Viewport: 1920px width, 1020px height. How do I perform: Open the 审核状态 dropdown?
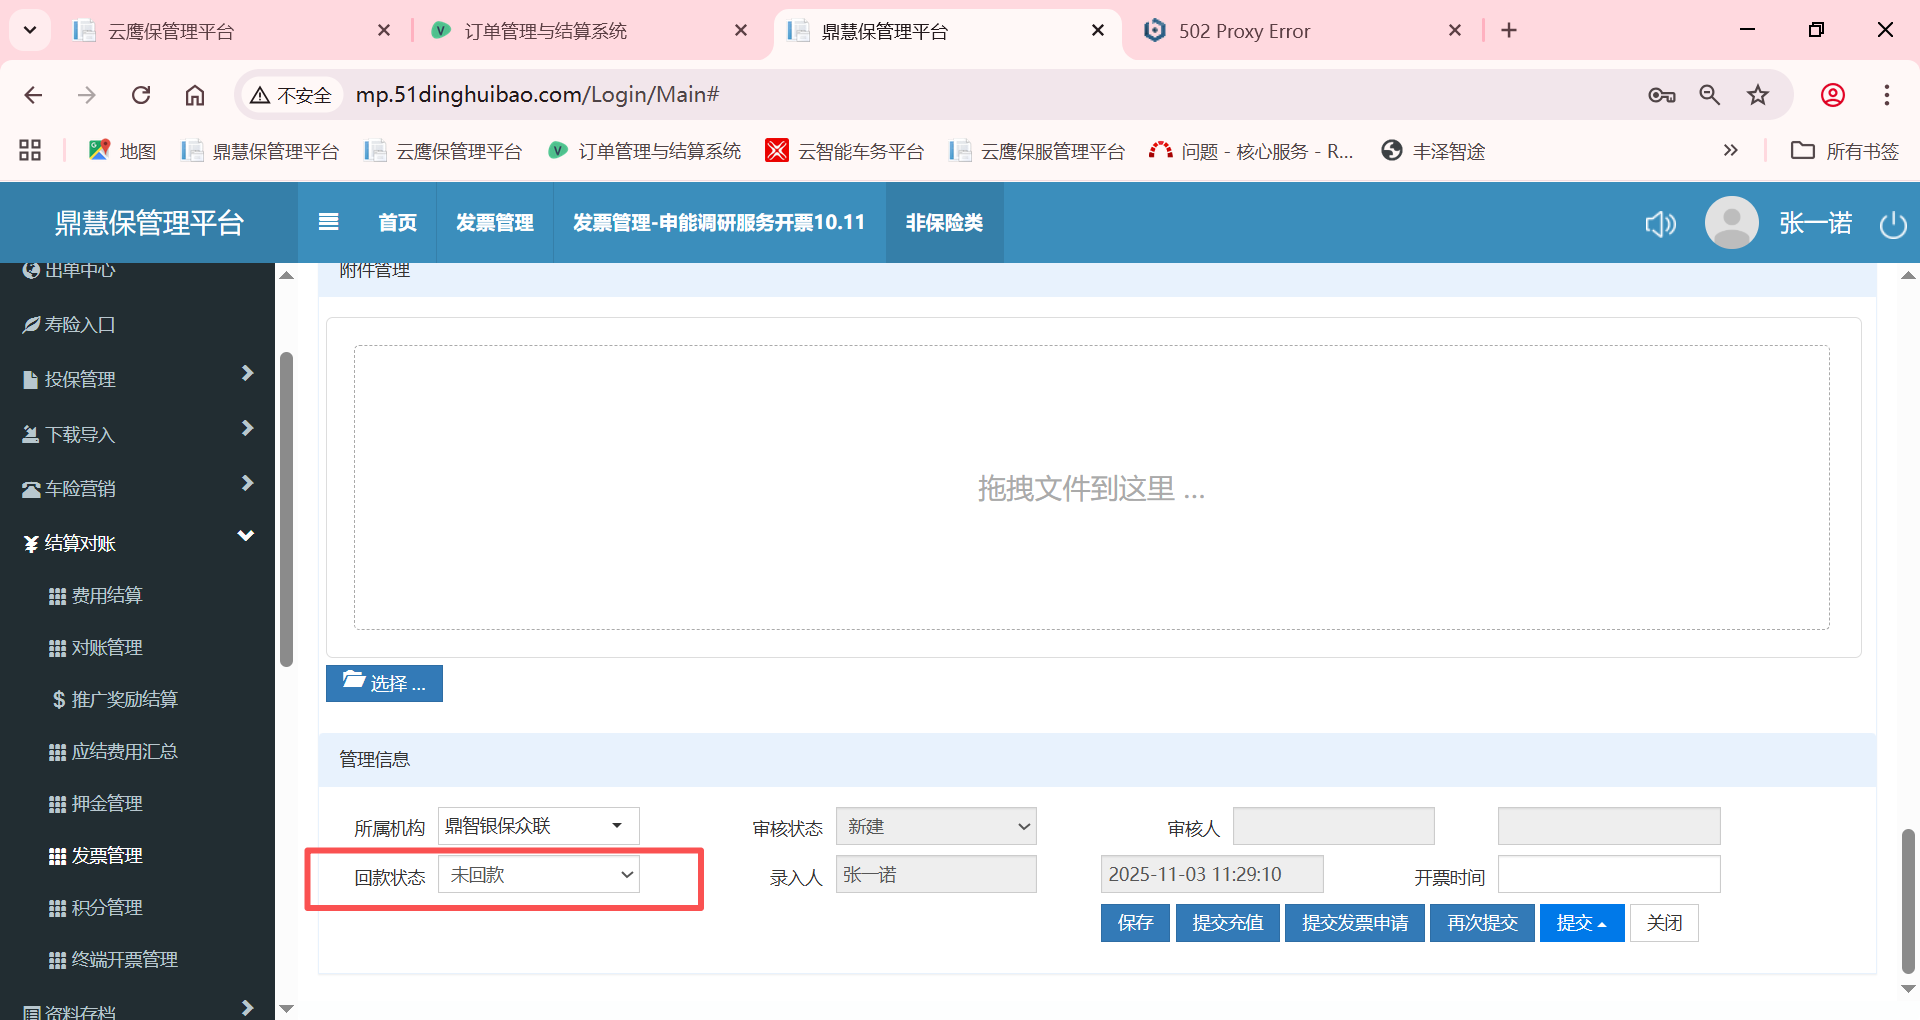[x=936, y=826]
